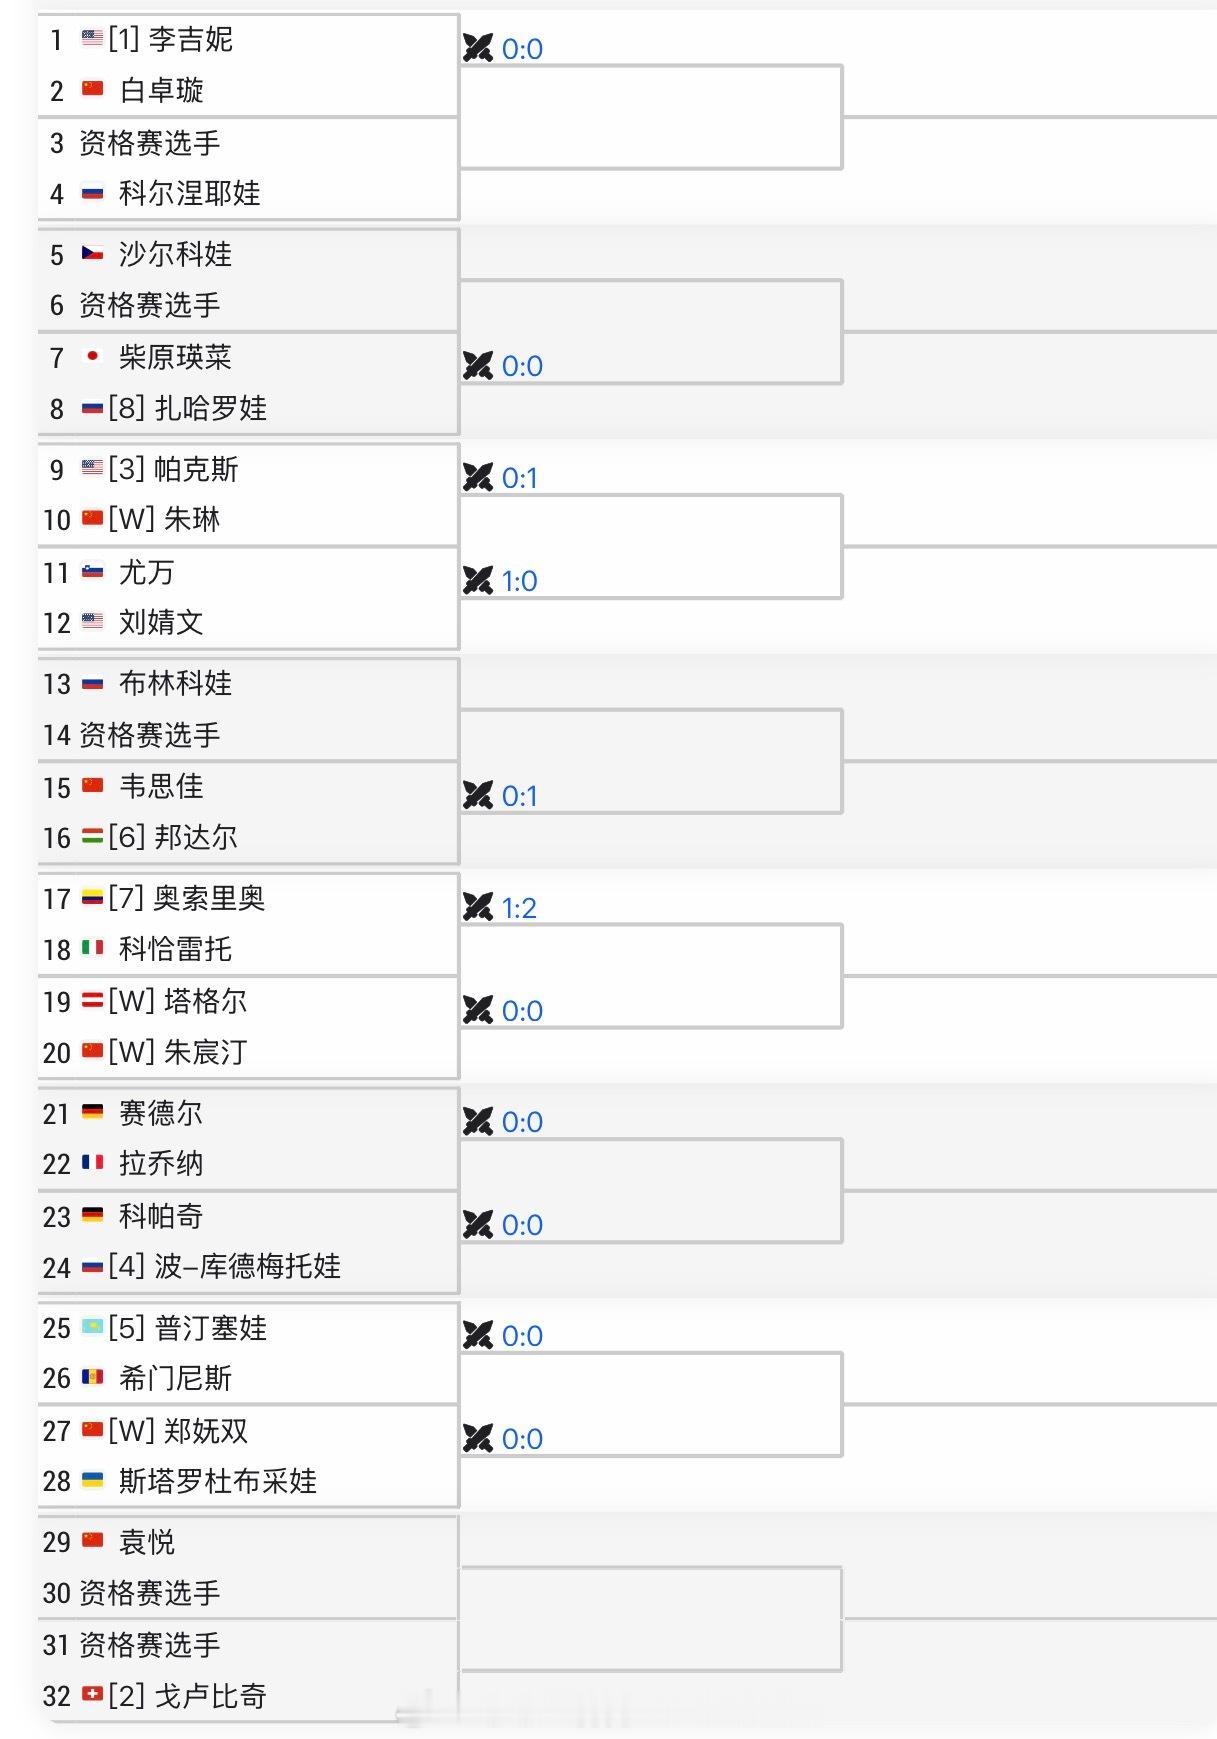This screenshot has width=1217, height=1739.
Task: Click crossed-rackets icon beside 帕克斯 vs 朱琳
Action: click(x=478, y=478)
